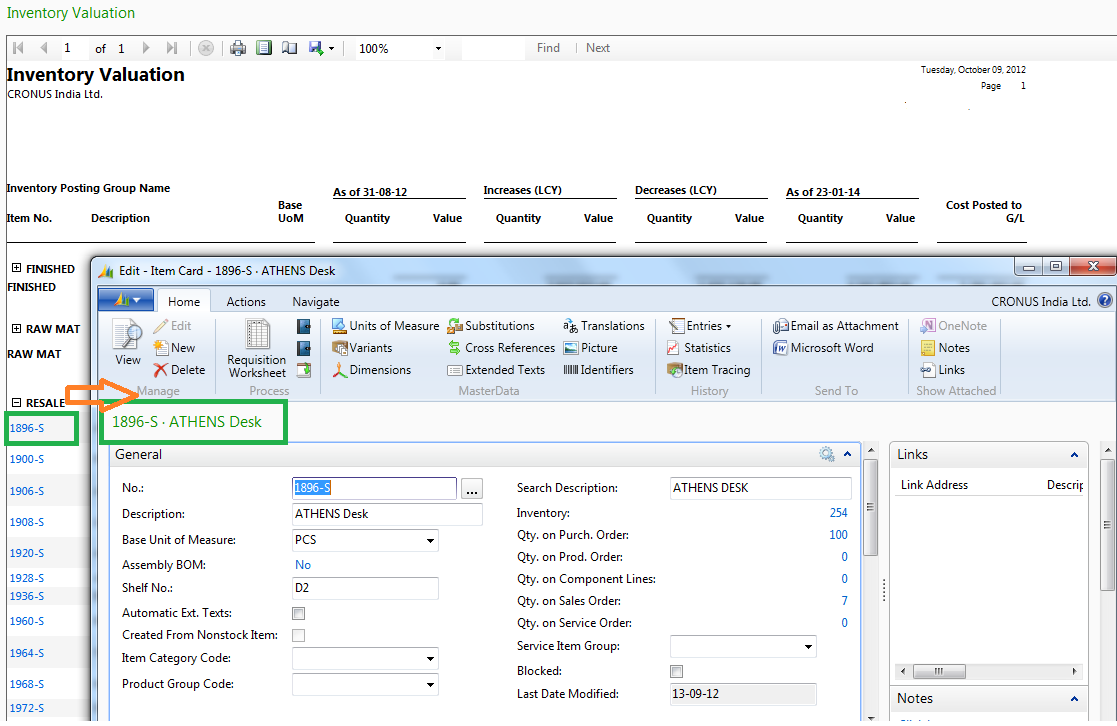
Task: Go to first page of report
Action: pyautogui.click(x=19, y=48)
